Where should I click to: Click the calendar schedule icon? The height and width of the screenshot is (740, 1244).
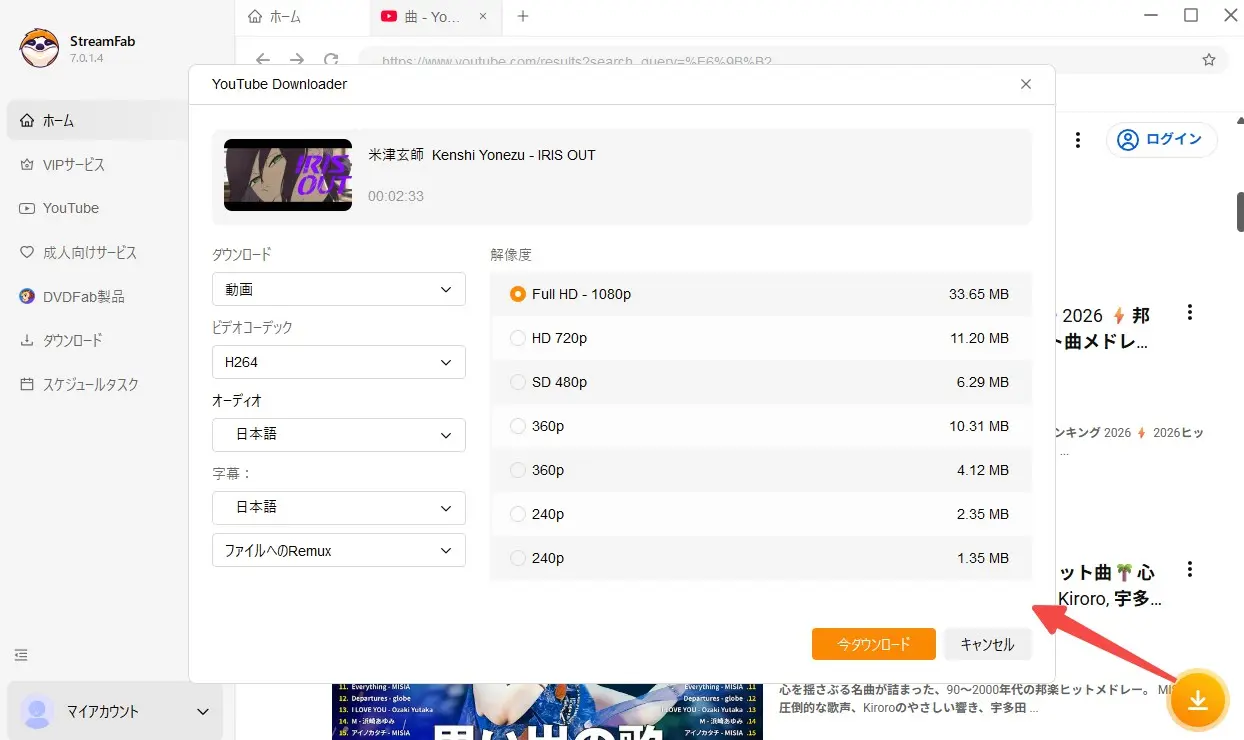27,384
